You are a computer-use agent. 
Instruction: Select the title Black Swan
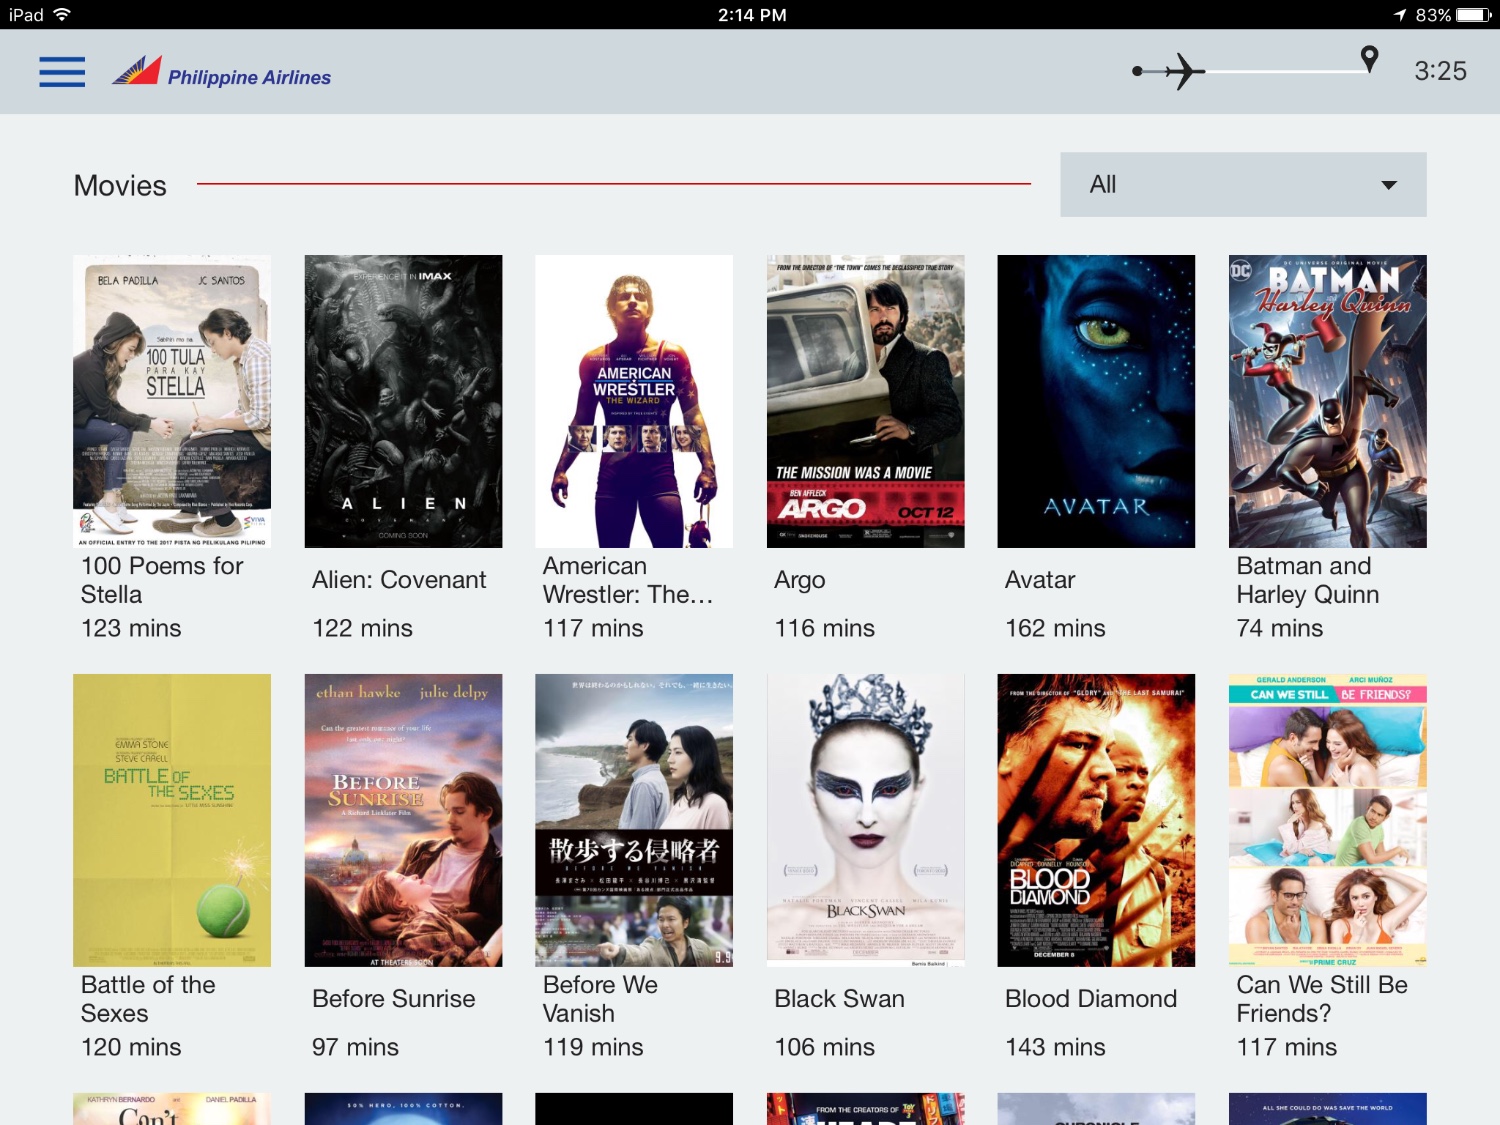(x=839, y=999)
